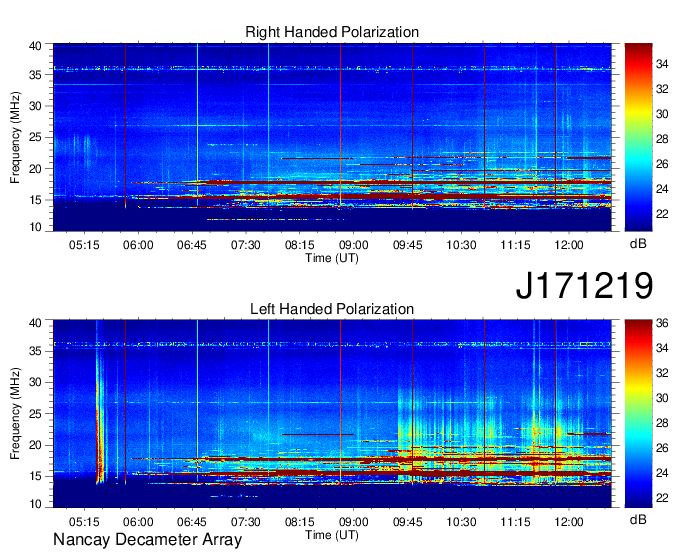Screen dimensions: 680x552
Task: Click the 40 MHz frequency tick of the Left Handed plot
Action: pyautogui.click(x=35, y=323)
